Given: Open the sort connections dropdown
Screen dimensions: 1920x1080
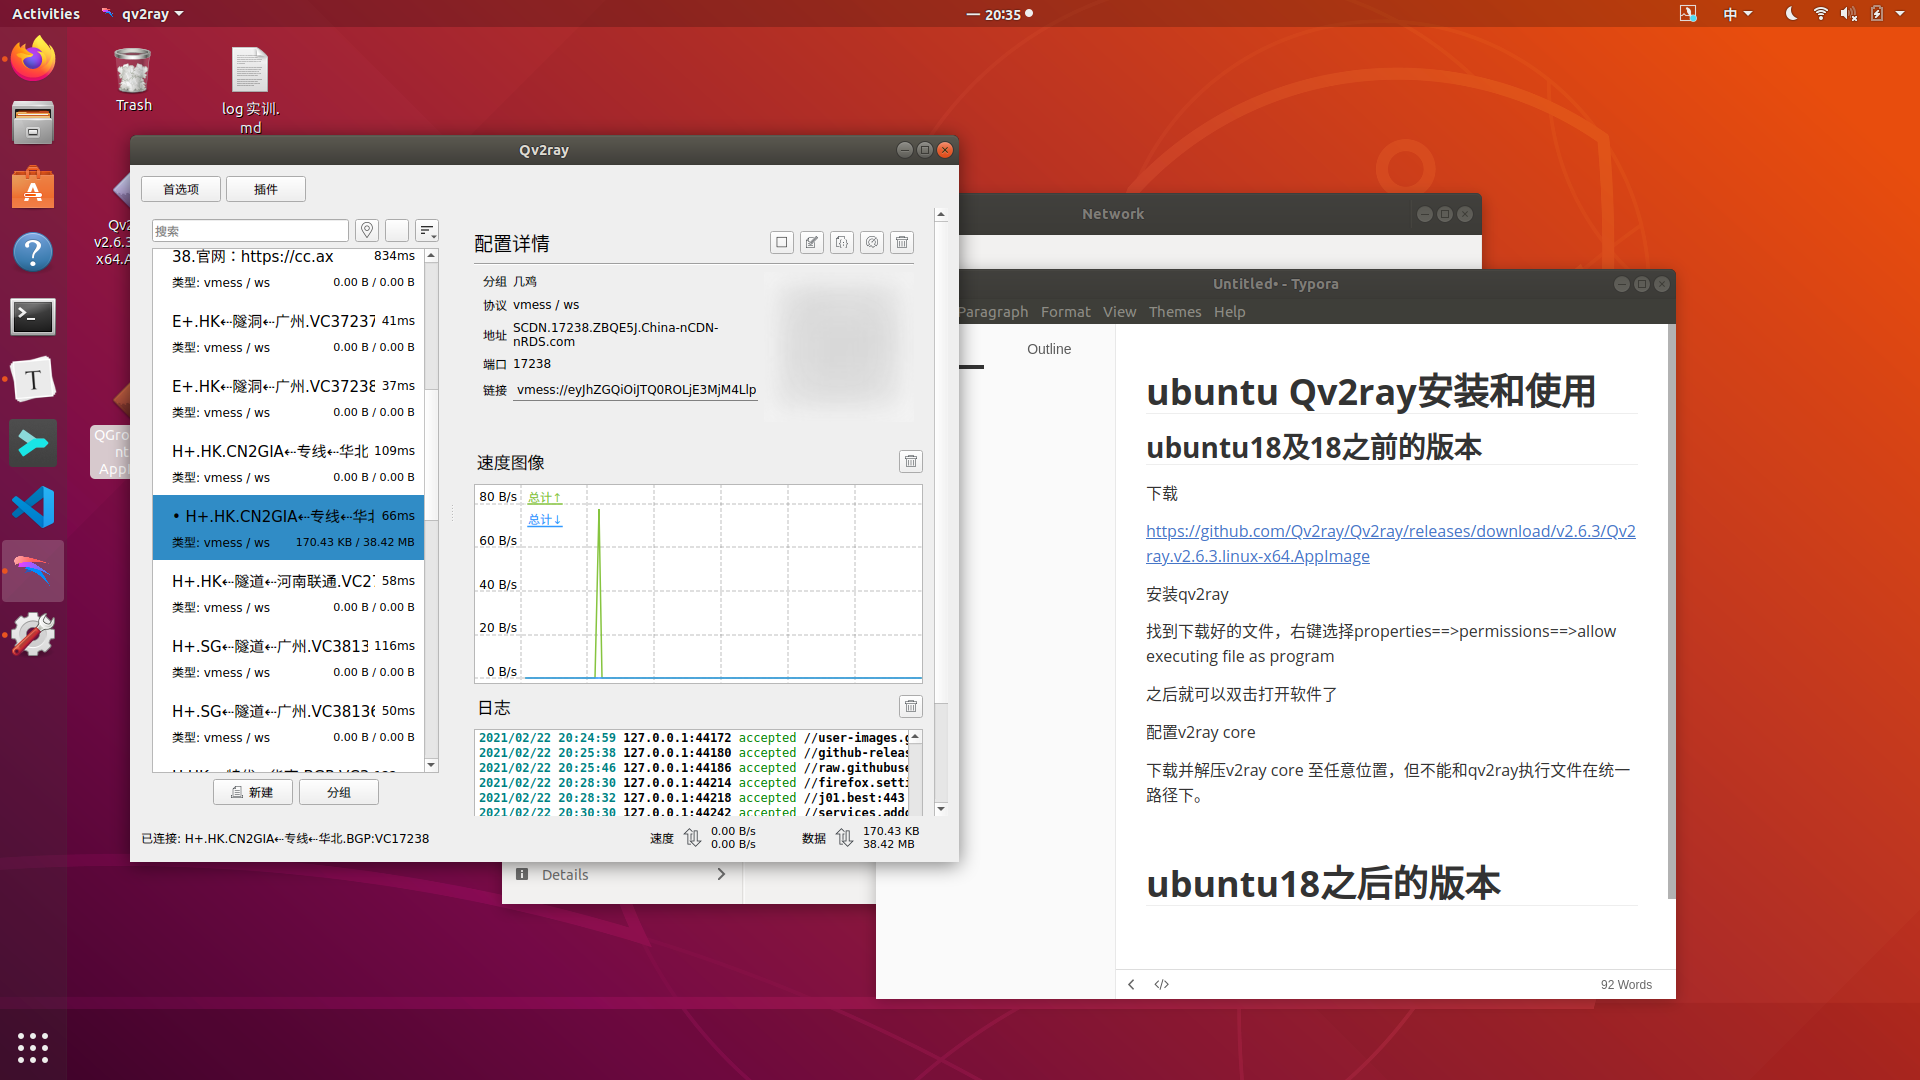Looking at the screenshot, I should click(427, 231).
